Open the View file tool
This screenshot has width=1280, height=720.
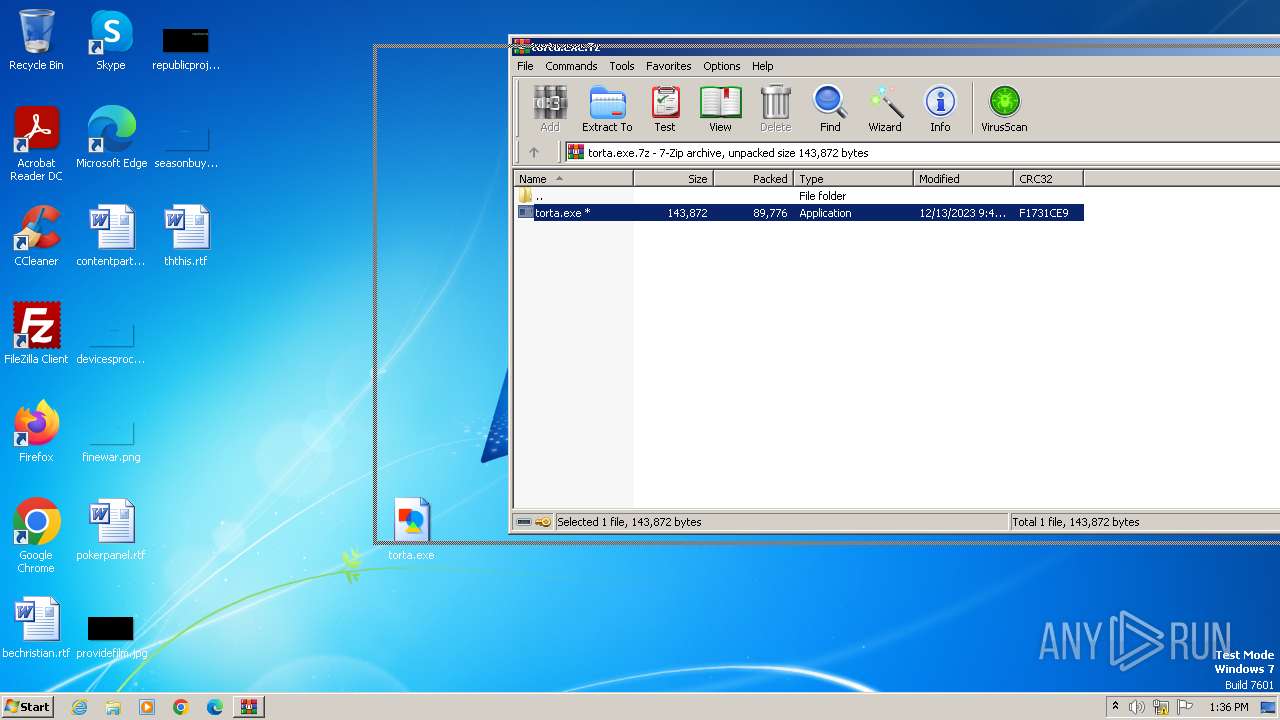click(x=720, y=108)
